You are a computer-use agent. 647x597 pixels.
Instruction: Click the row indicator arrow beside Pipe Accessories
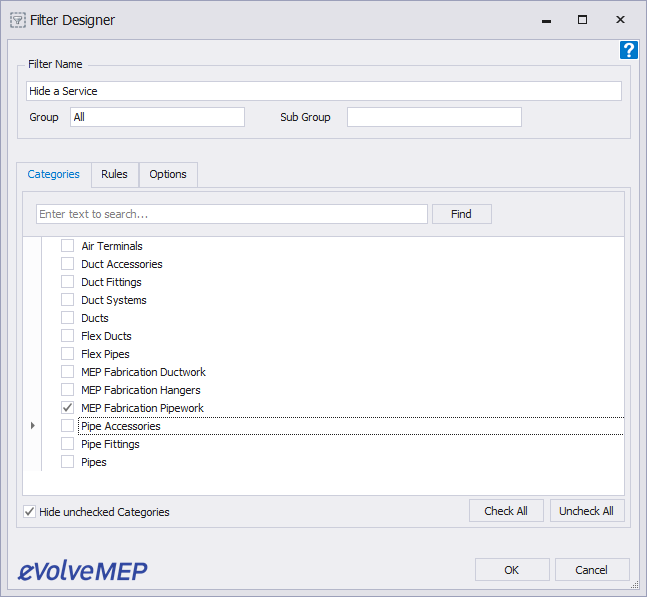33,425
